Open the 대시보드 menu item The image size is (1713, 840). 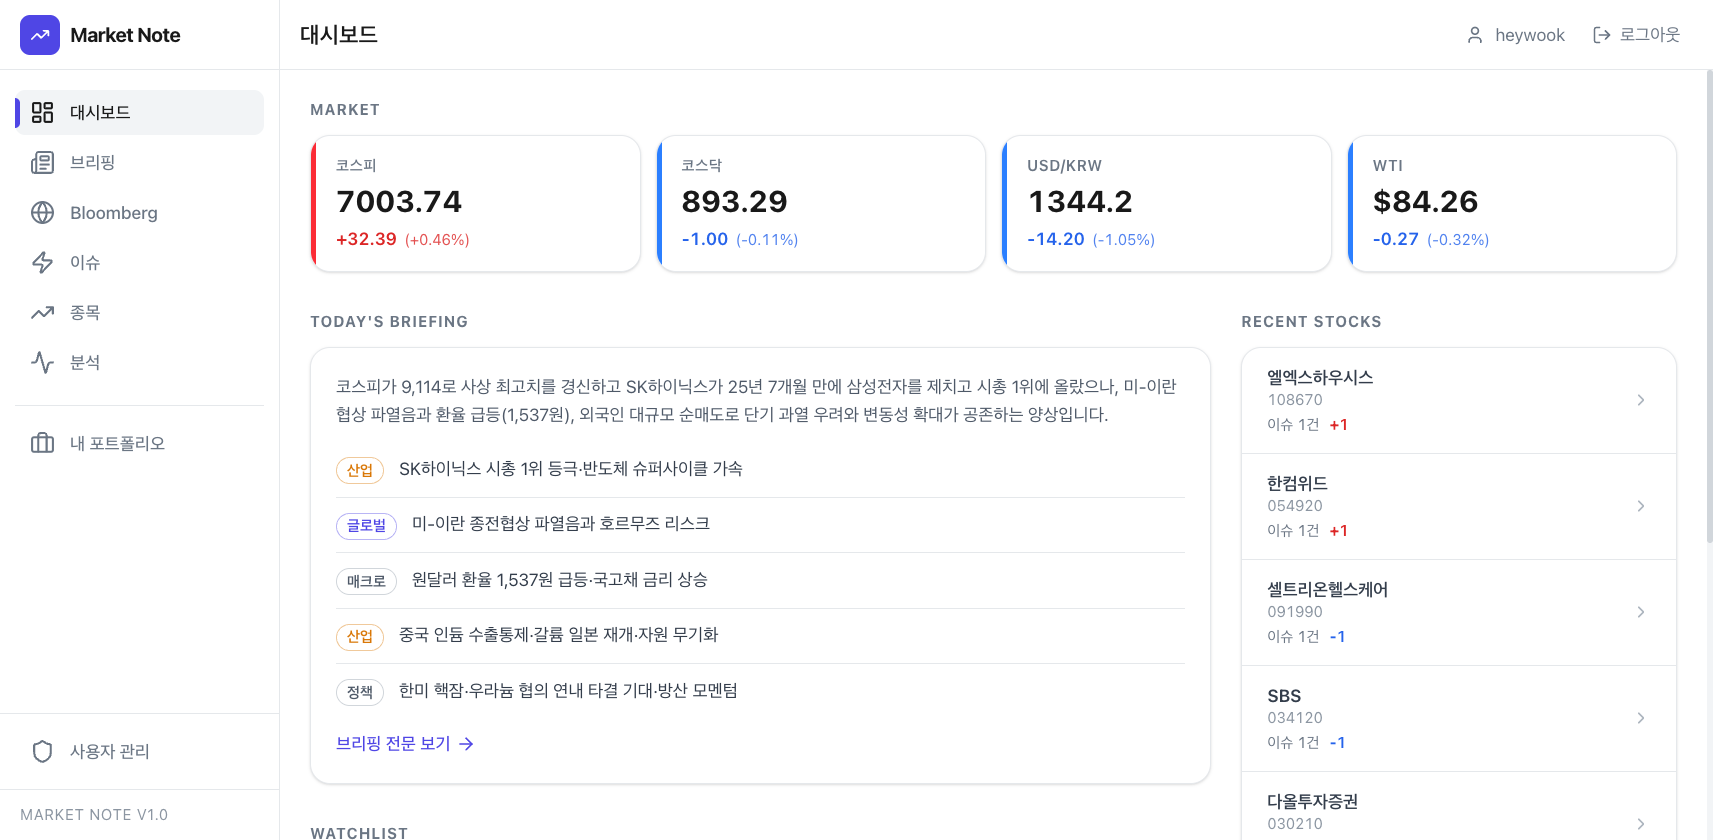pos(140,112)
